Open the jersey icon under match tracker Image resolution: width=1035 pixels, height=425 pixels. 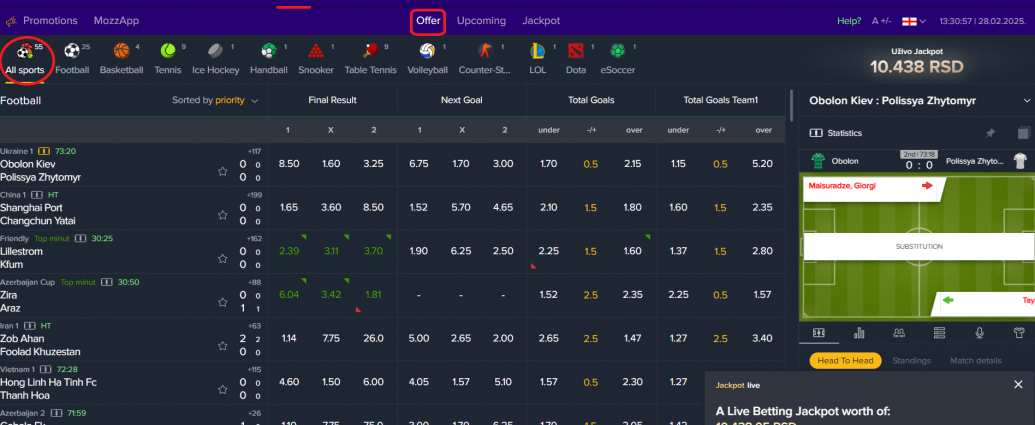coord(1020,333)
